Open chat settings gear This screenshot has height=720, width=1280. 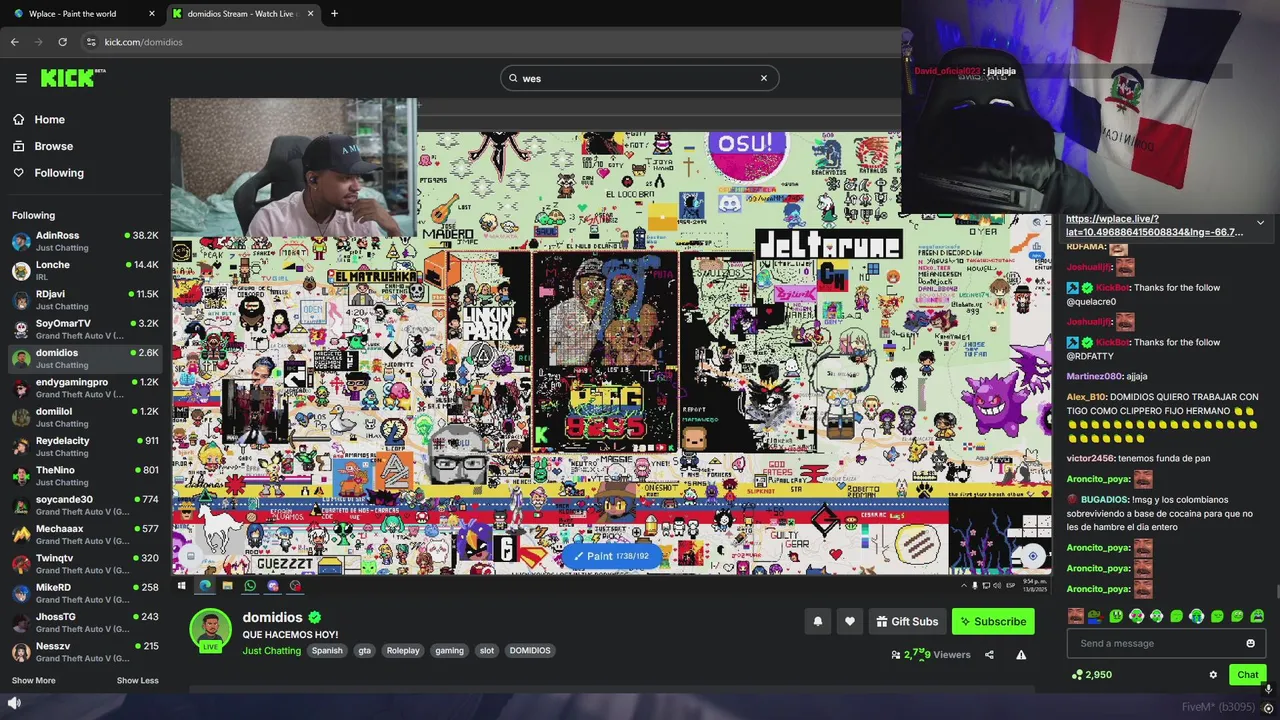[1213, 675]
